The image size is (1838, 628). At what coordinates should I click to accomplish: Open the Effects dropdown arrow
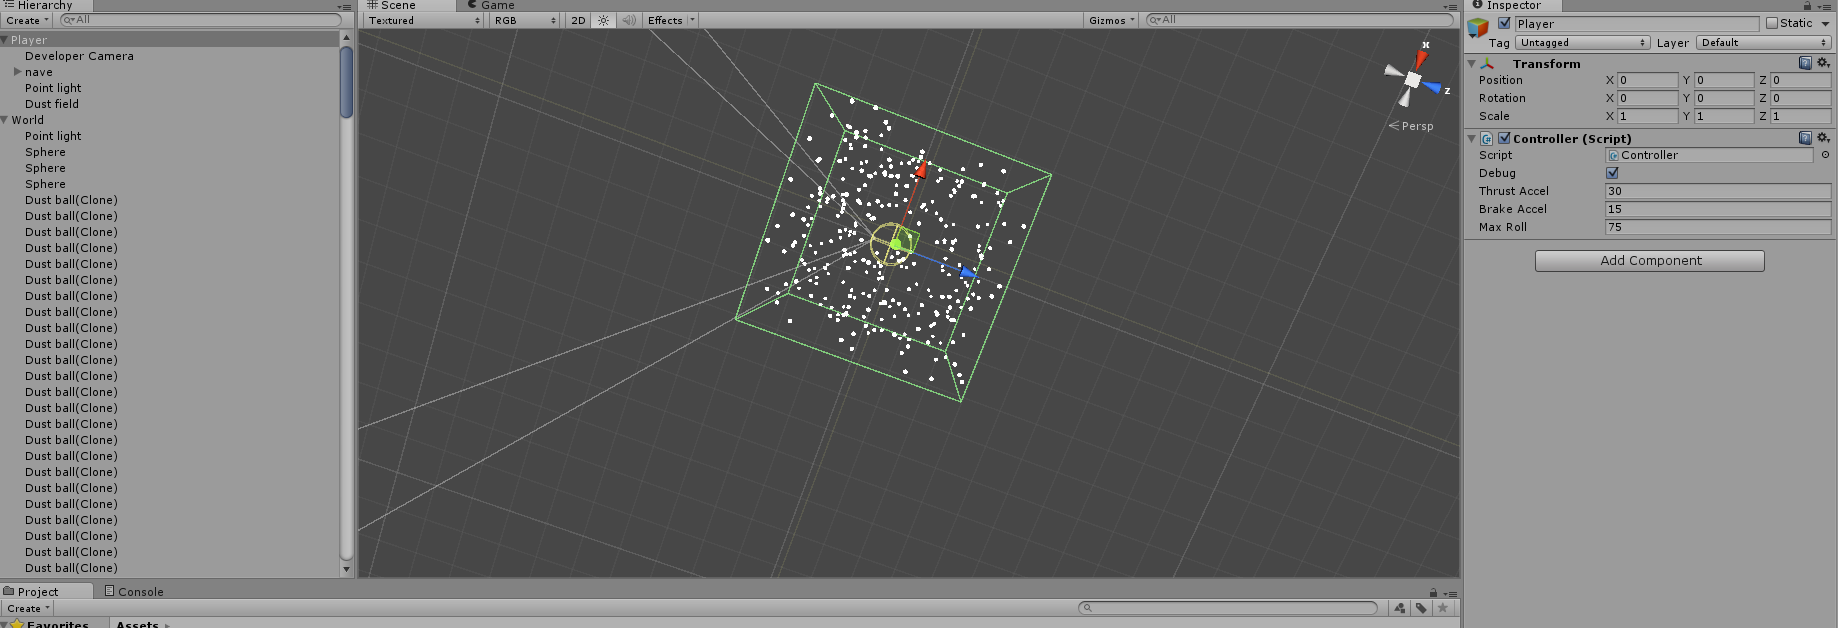coord(692,20)
